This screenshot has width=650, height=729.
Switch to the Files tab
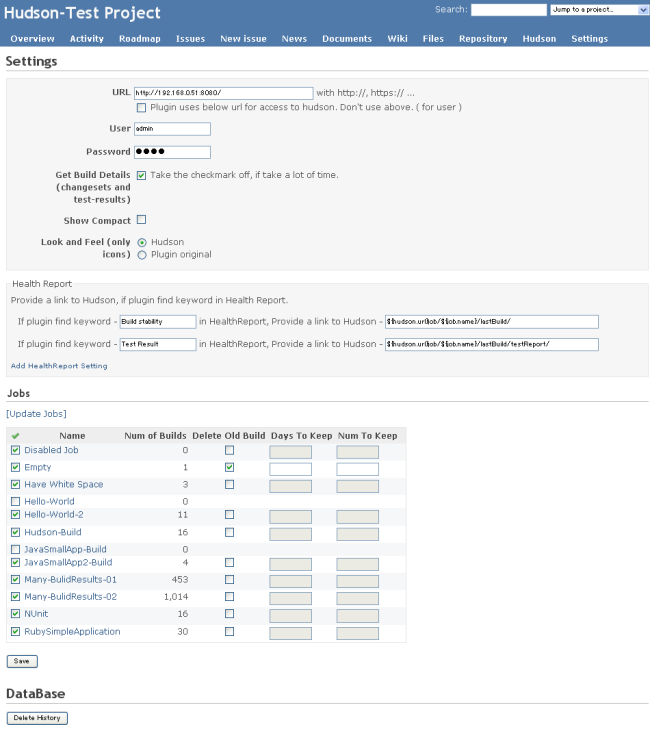point(433,39)
